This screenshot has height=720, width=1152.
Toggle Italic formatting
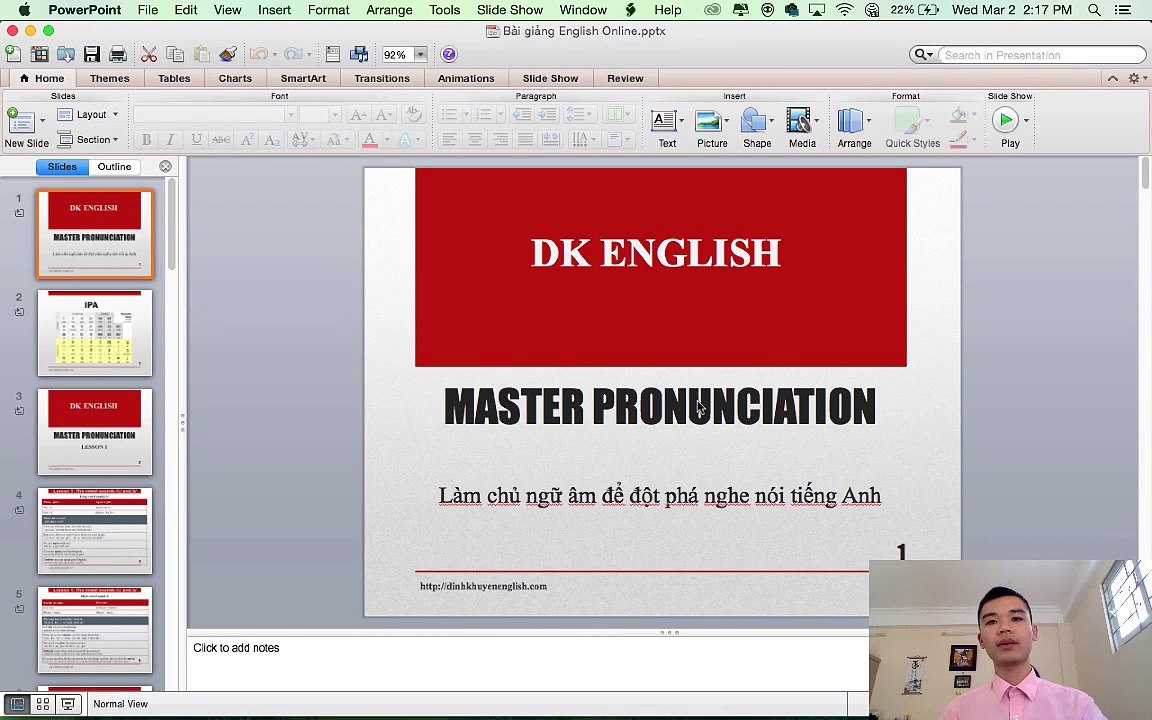tap(170, 140)
